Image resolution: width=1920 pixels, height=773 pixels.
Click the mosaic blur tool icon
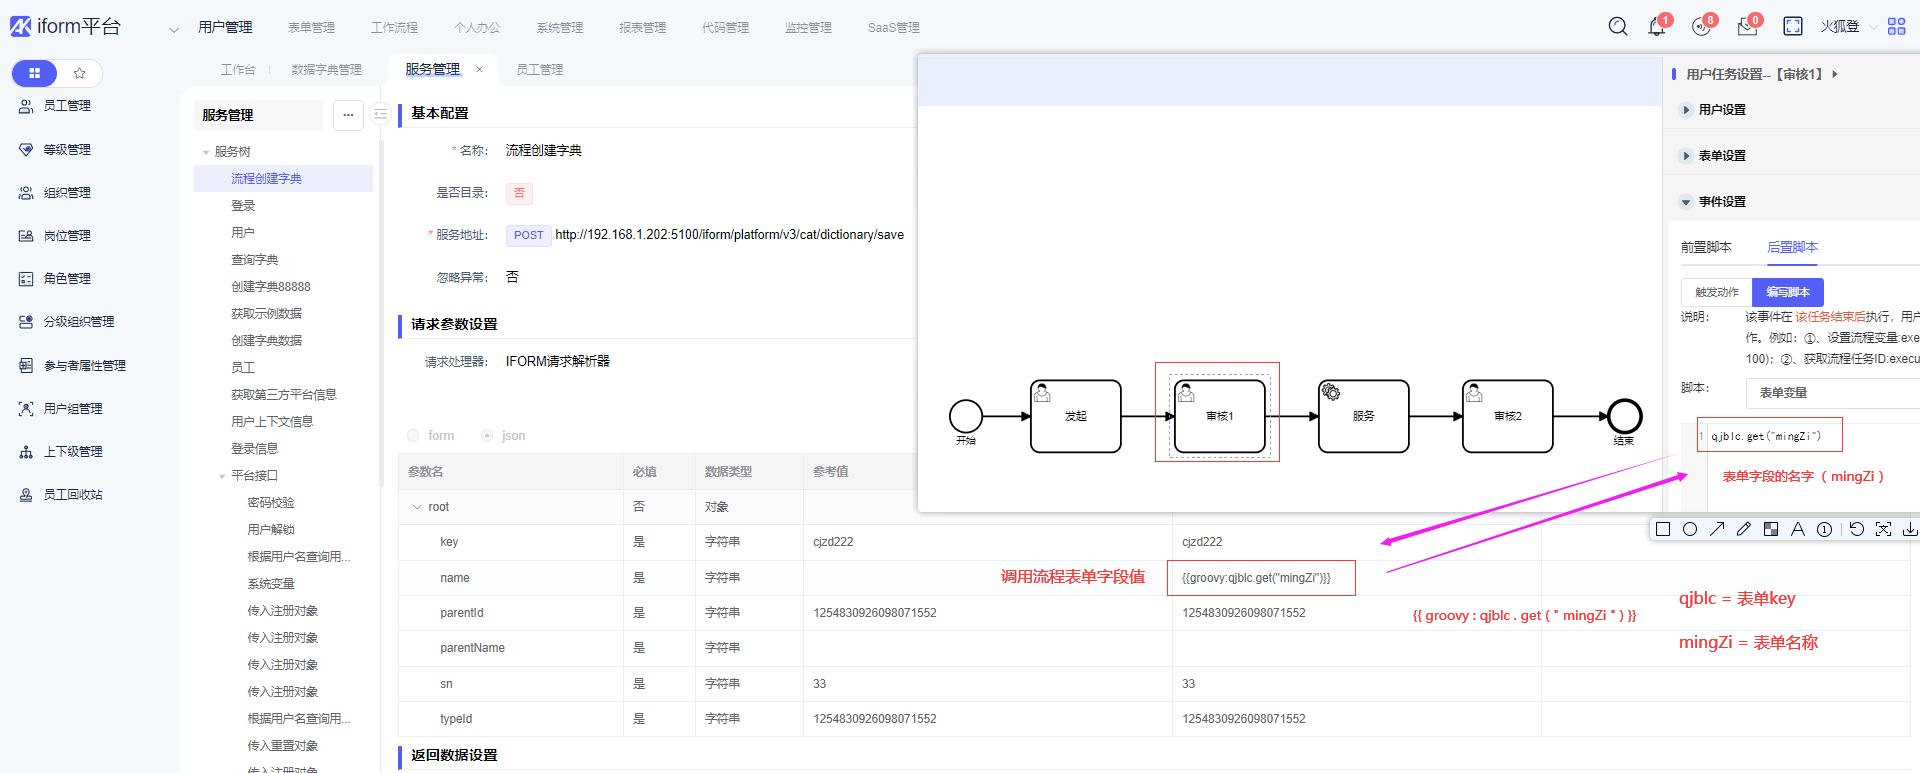1771,529
